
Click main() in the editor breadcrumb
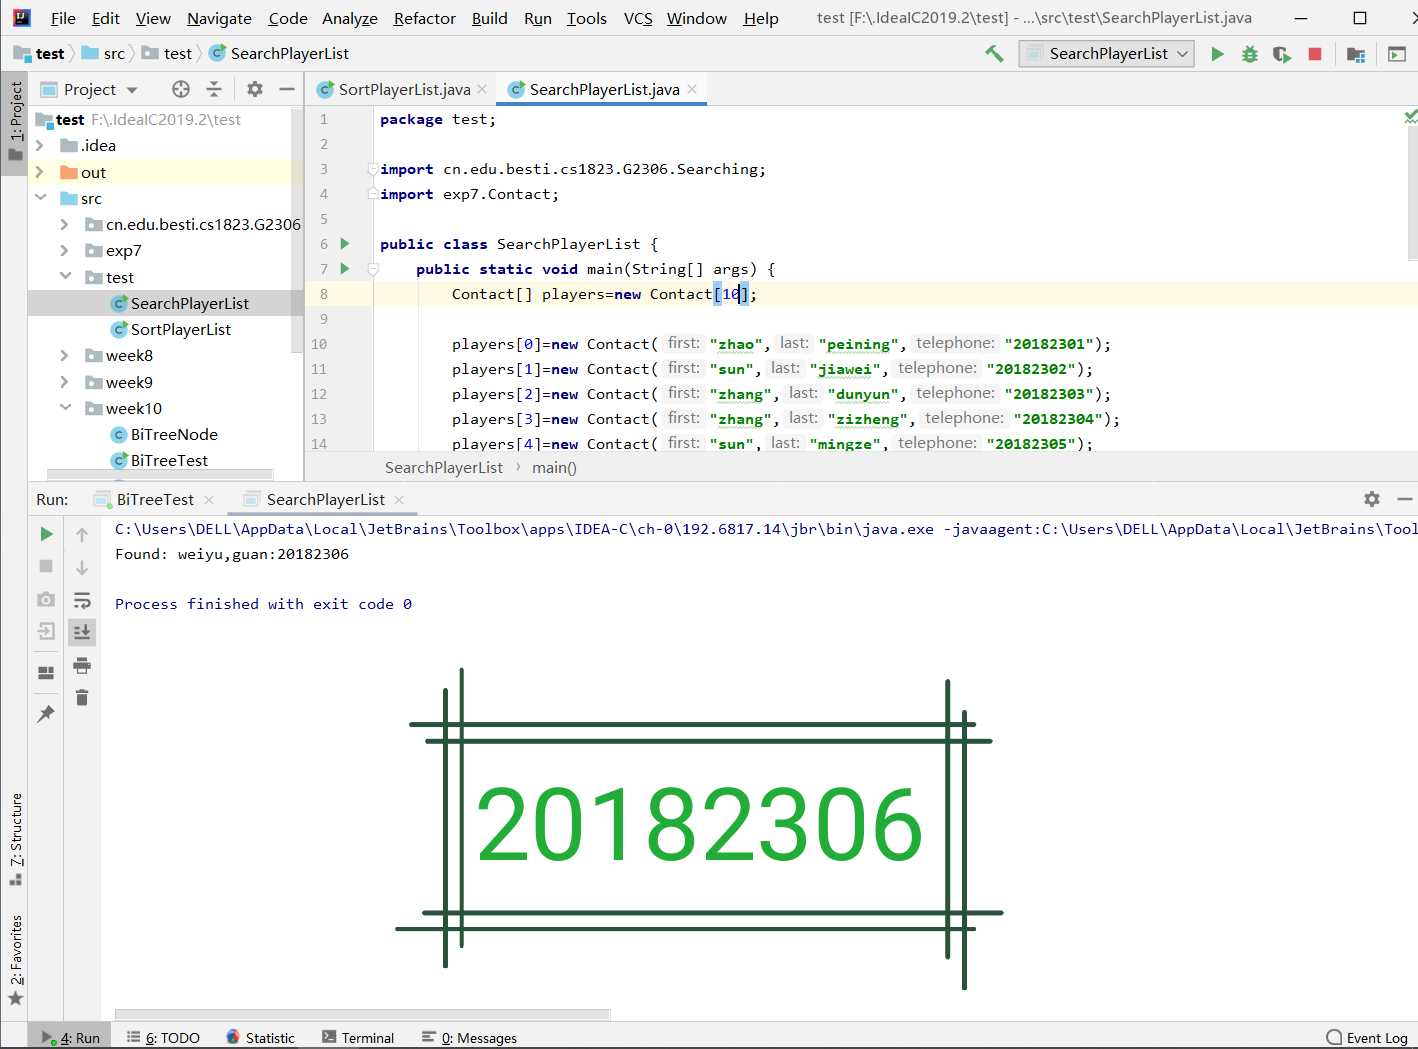[554, 467]
